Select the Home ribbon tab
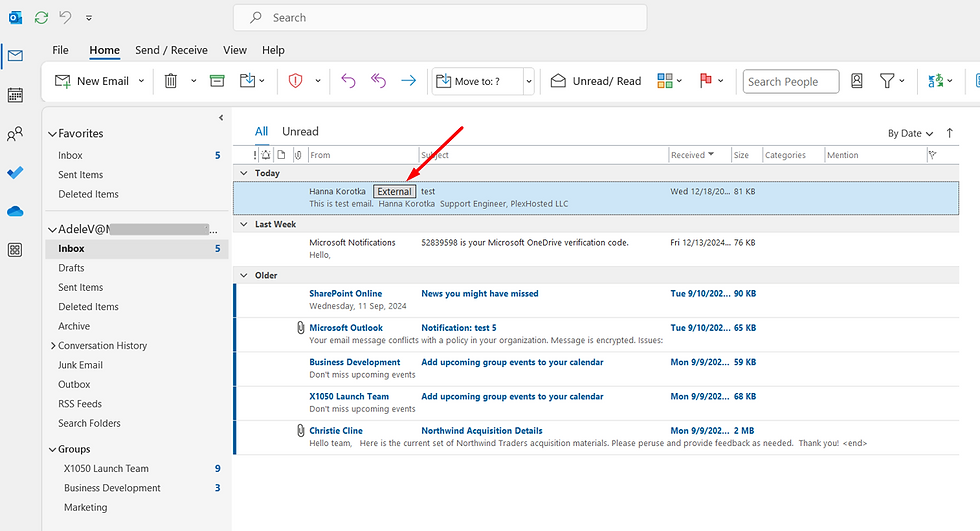Image resolution: width=980 pixels, height=531 pixels. coord(104,50)
